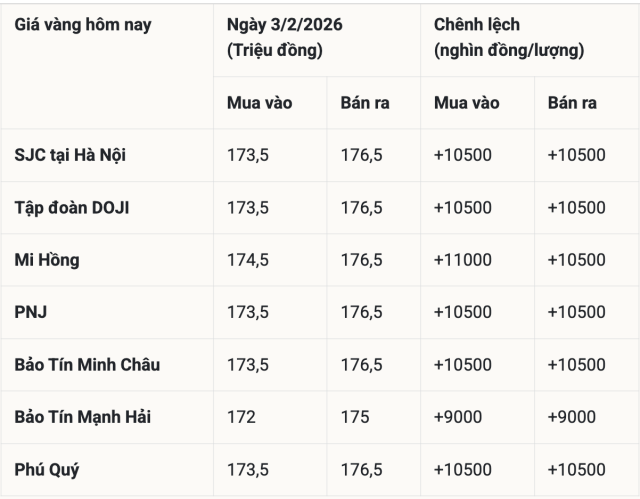Viewport: 640px width, 499px height.
Task: Click the "PNJ" row label
Action: point(31,312)
